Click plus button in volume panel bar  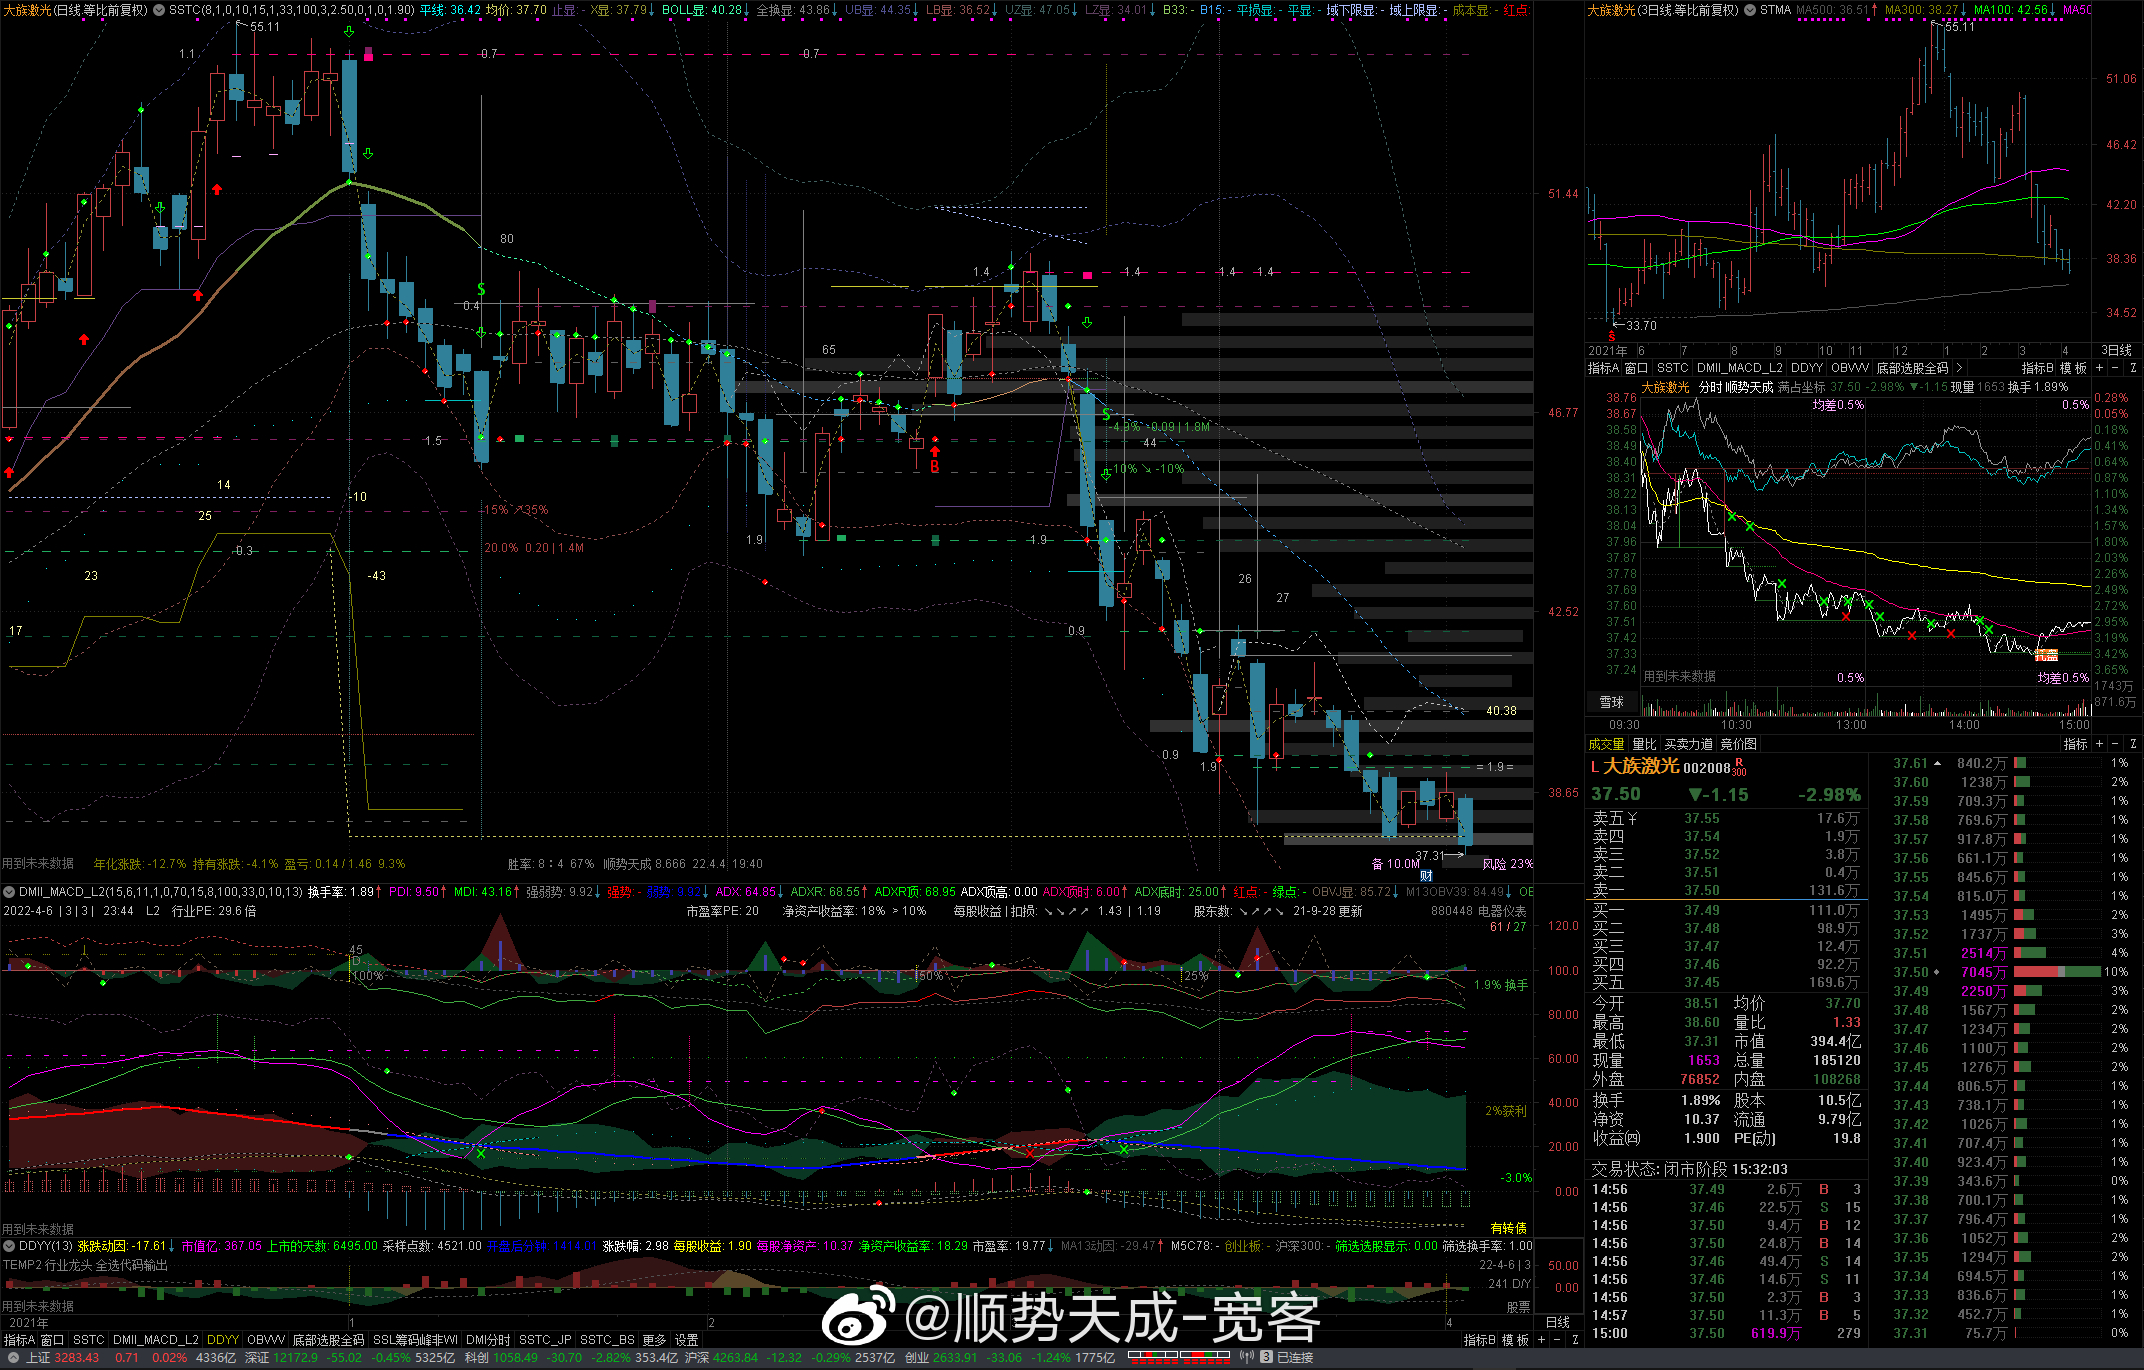pyautogui.click(x=2099, y=744)
